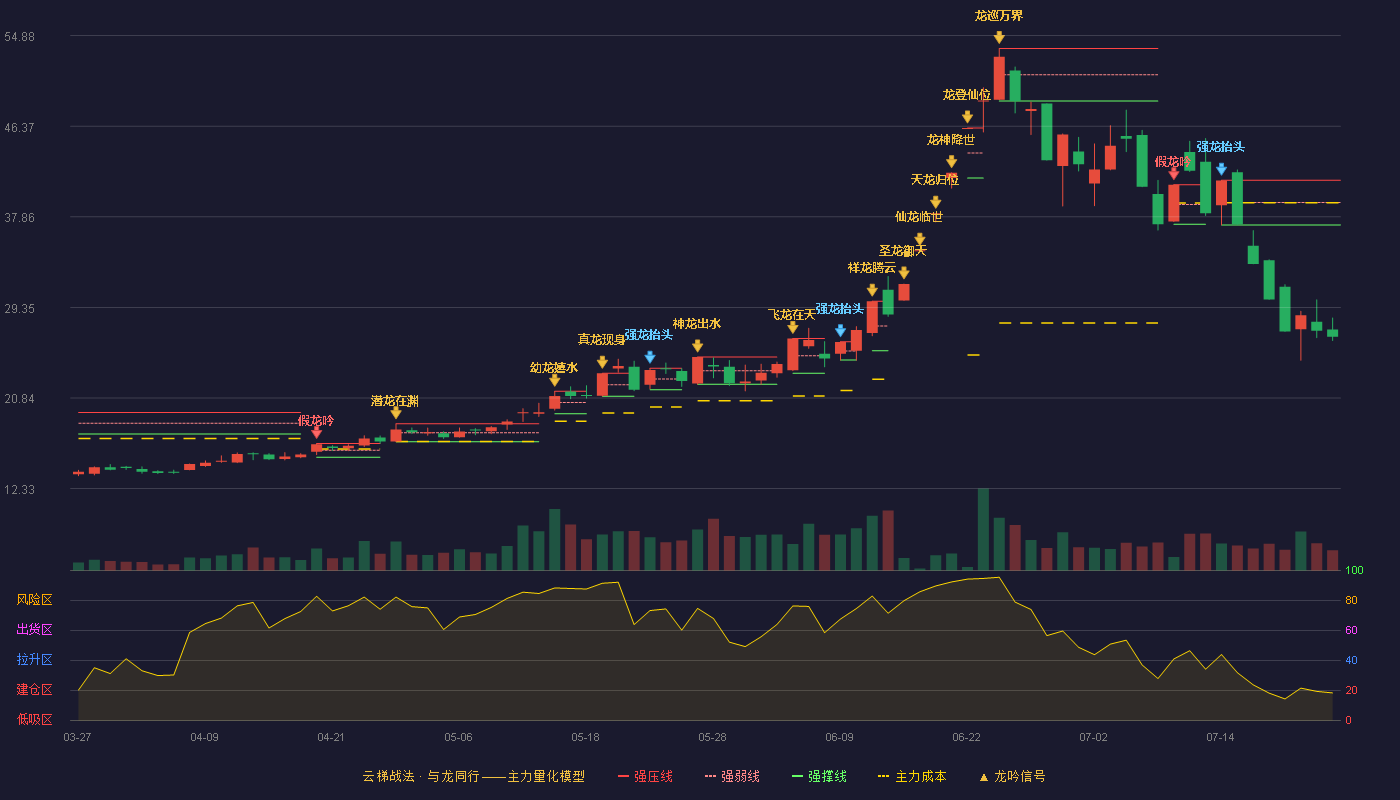Image resolution: width=1400 pixels, height=800 pixels.
Task: Click the 祥龙腾云 signal label
Action: (872, 268)
